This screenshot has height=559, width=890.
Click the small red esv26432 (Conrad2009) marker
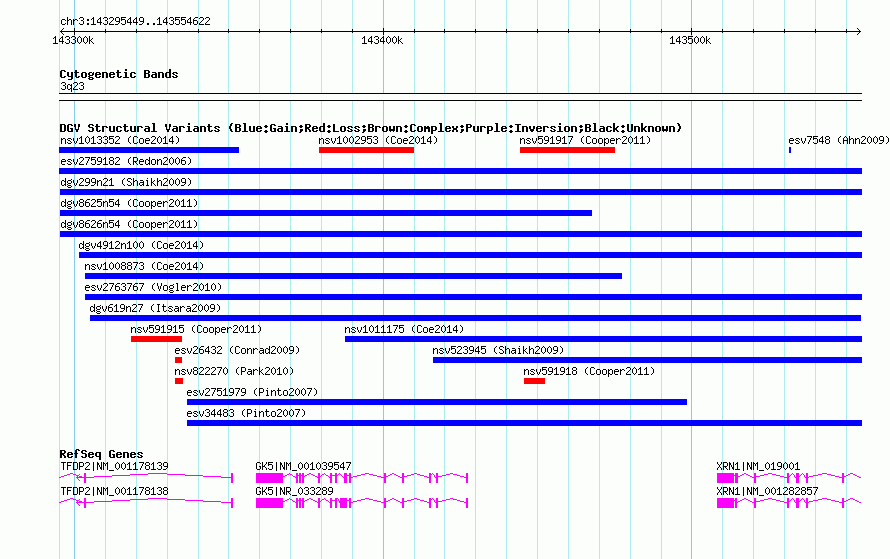[x=178, y=360]
